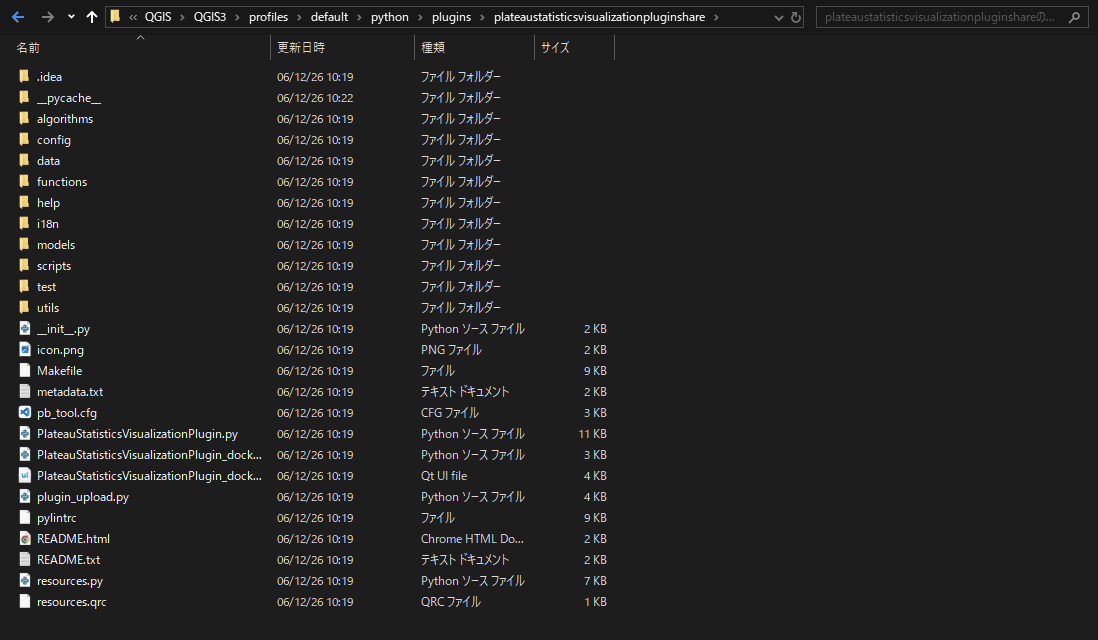
Task: Expand address bar history dropdown
Action: [780, 18]
